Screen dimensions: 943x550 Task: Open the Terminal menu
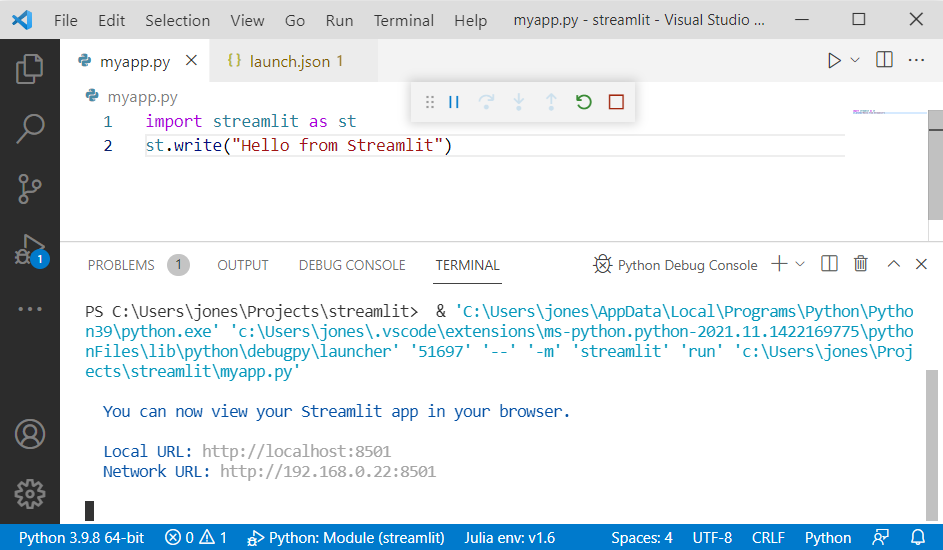click(404, 20)
